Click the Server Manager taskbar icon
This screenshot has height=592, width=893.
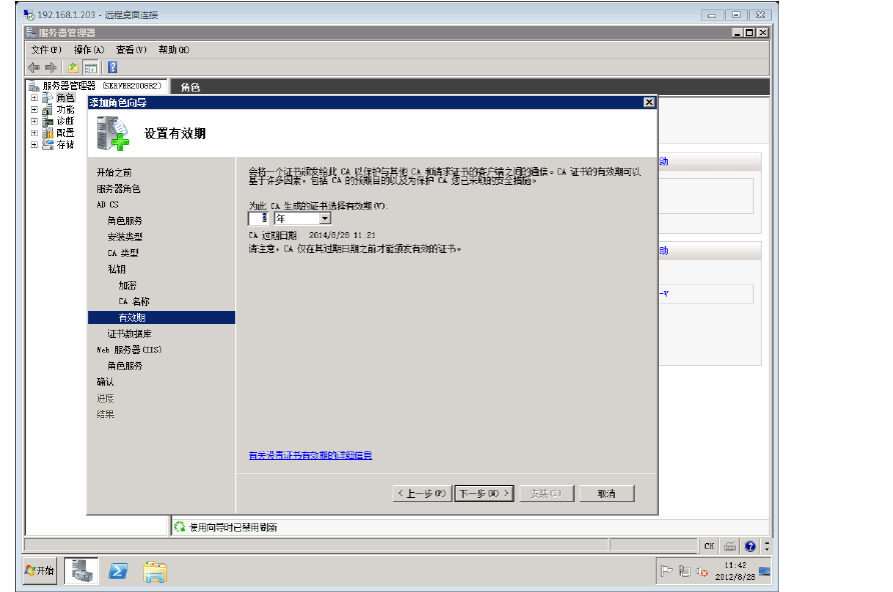[x=81, y=571]
